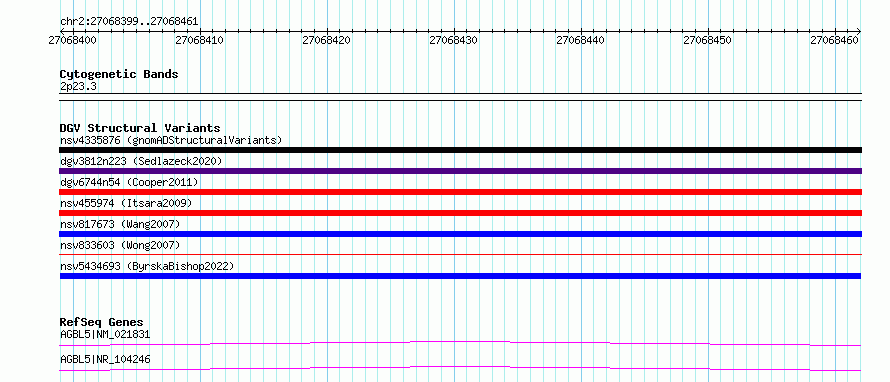Screen dimensions: 890x382
Task: Click ruler position 27068460
Action: 834,40
